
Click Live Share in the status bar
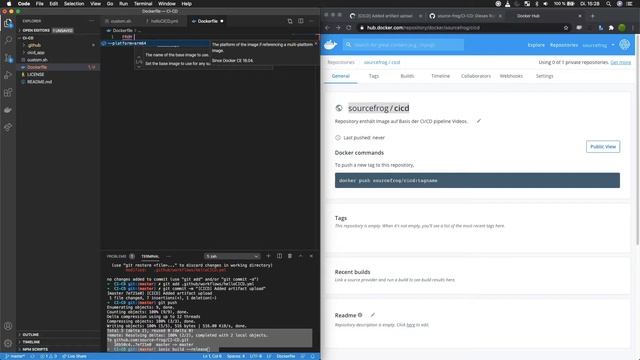[74, 356]
